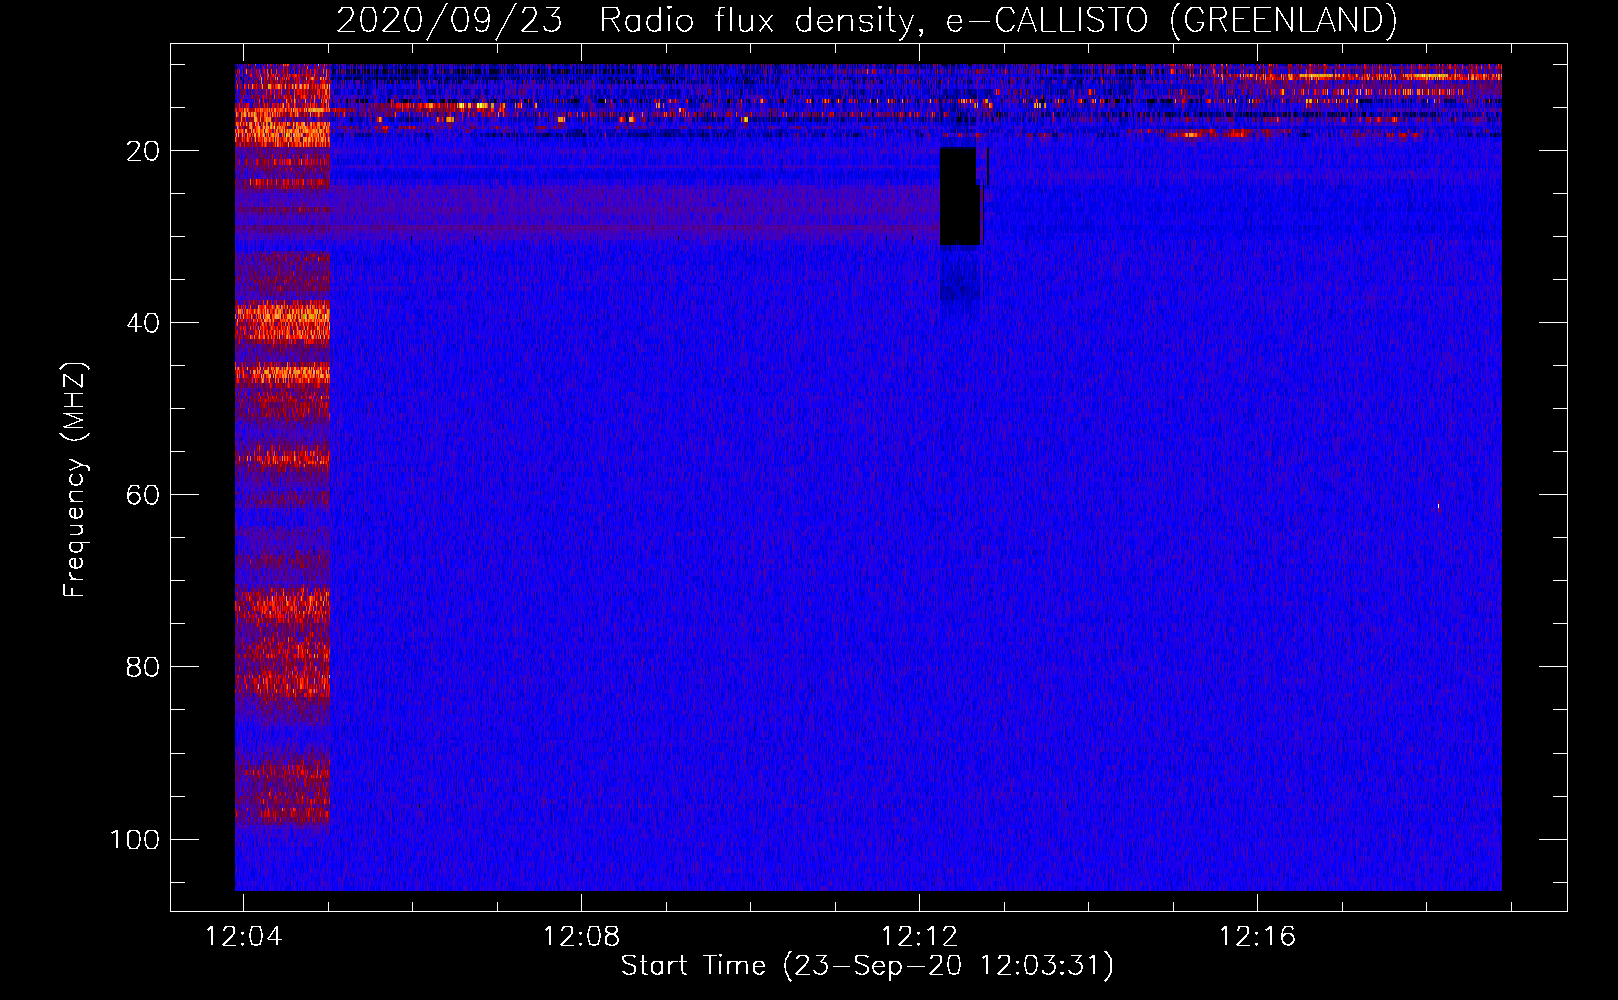1618x1000 pixels.
Task: Click the 12:12 time tick label
Action: pos(919,937)
